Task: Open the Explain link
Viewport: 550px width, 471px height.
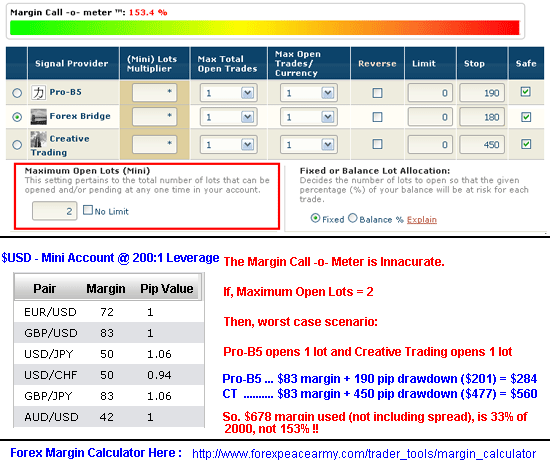Action: pos(422,220)
